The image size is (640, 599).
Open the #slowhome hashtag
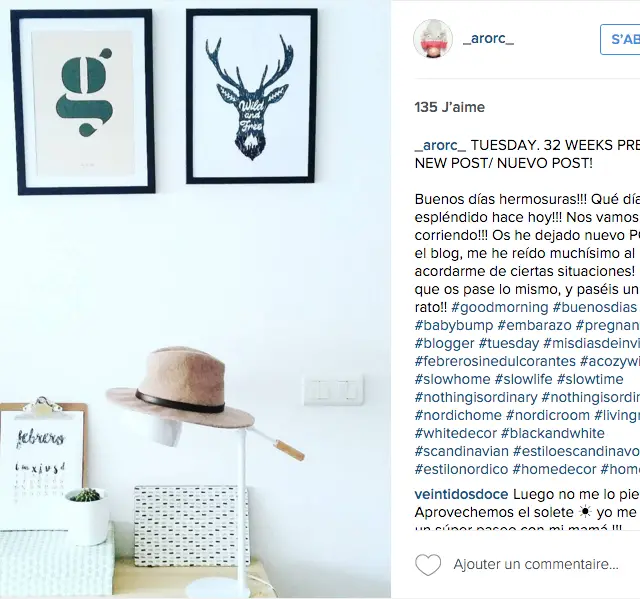coord(452,379)
